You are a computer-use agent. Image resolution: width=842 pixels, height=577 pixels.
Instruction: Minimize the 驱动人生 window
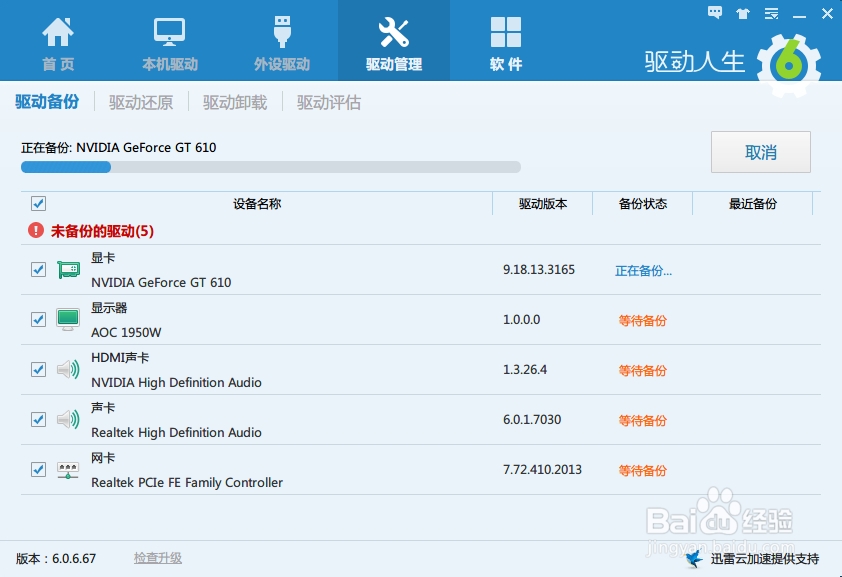pyautogui.click(x=799, y=16)
